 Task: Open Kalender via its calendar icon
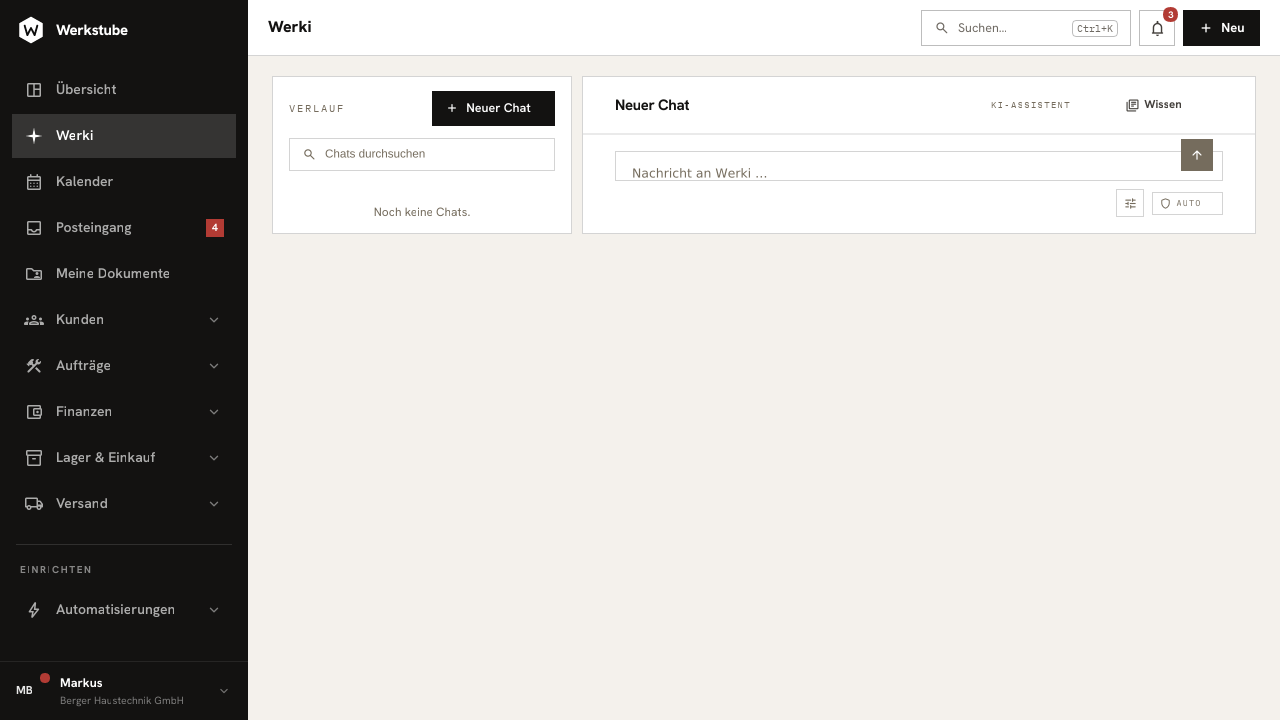[34, 182]
